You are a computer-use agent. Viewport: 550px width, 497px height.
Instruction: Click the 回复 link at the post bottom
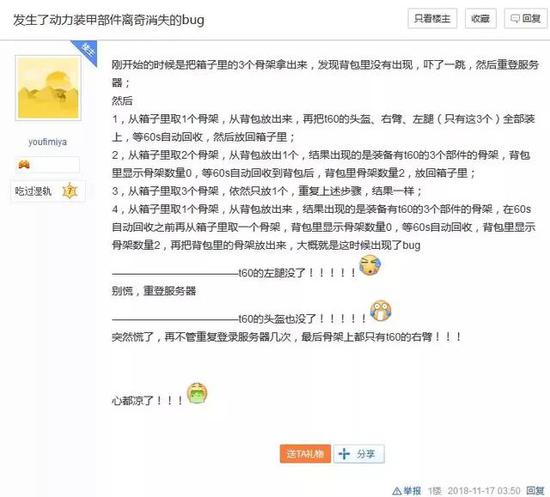[x=535, y=491]
